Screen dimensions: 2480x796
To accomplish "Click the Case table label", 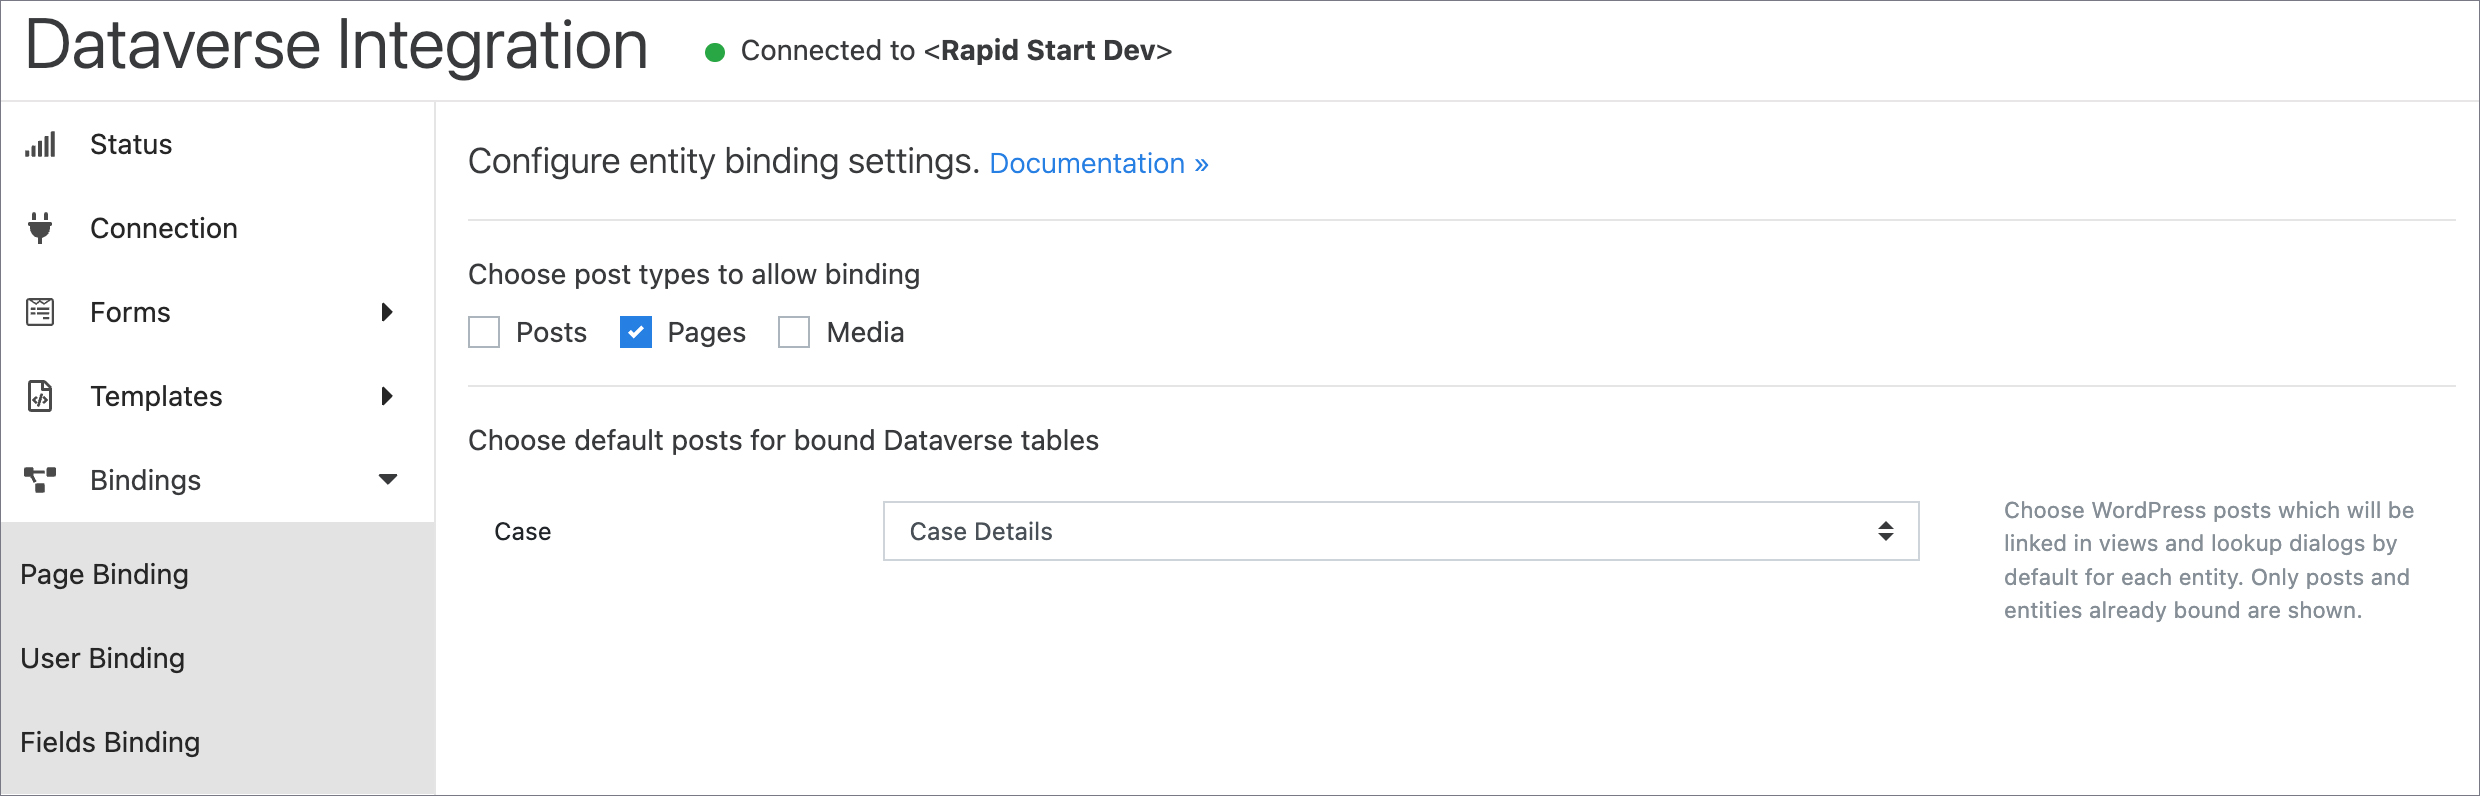I will point(523,532).
